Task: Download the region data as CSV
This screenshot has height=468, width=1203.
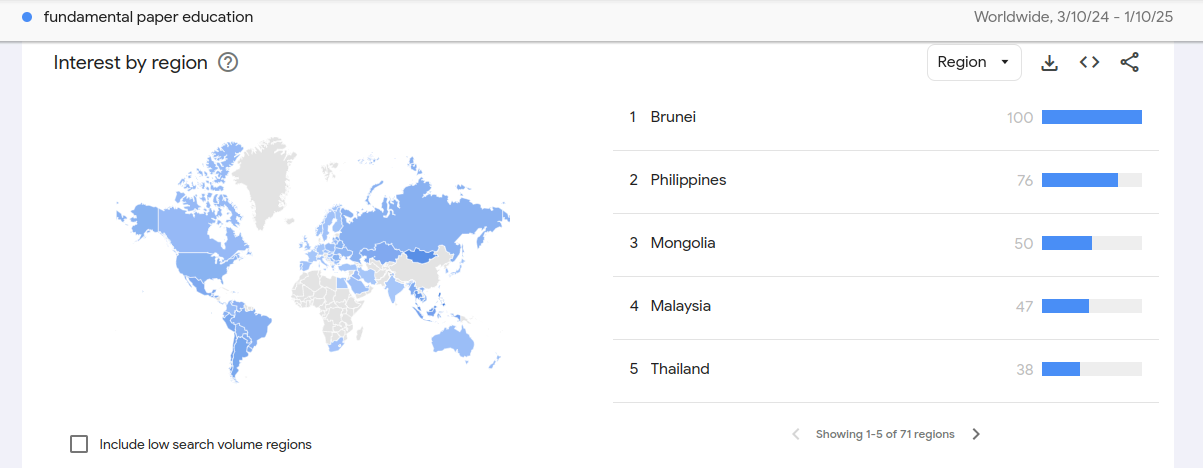Action: click(x=1049, y=63)
